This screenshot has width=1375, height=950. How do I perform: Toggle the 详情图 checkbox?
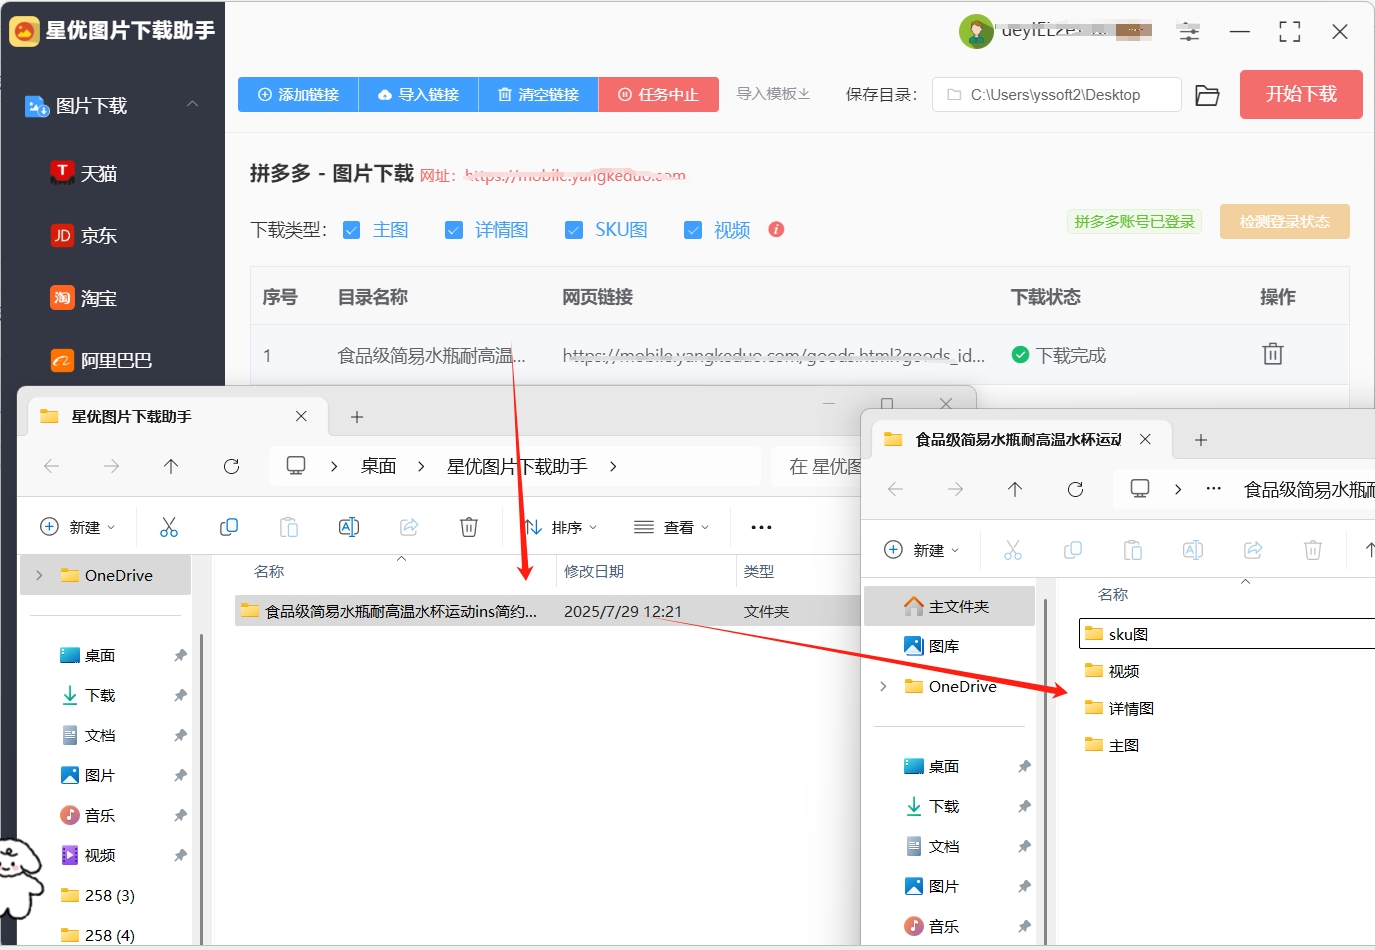pyautogui.click(x=454, y=230)
